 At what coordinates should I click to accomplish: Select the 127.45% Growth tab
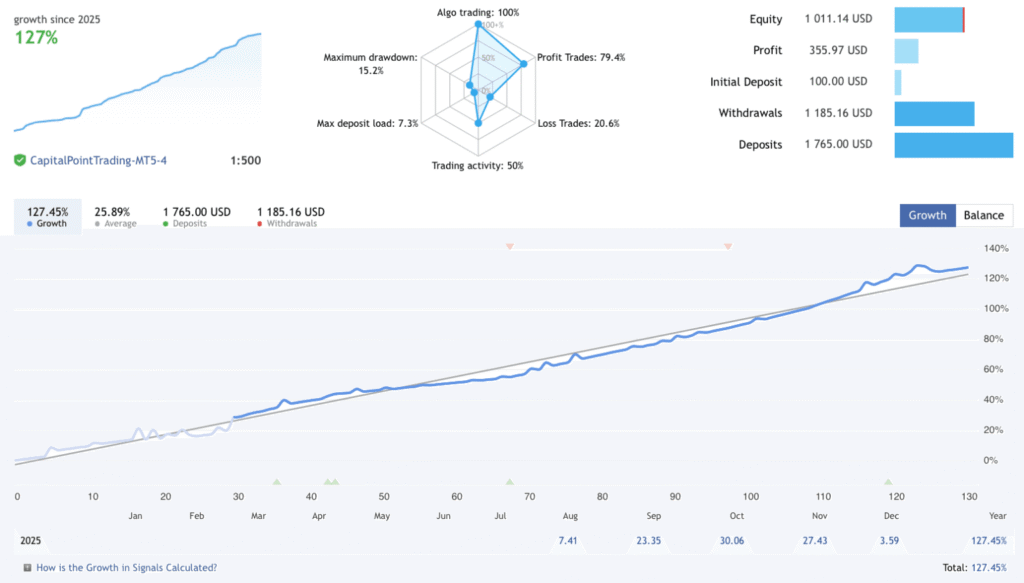(x=48, y=217)
